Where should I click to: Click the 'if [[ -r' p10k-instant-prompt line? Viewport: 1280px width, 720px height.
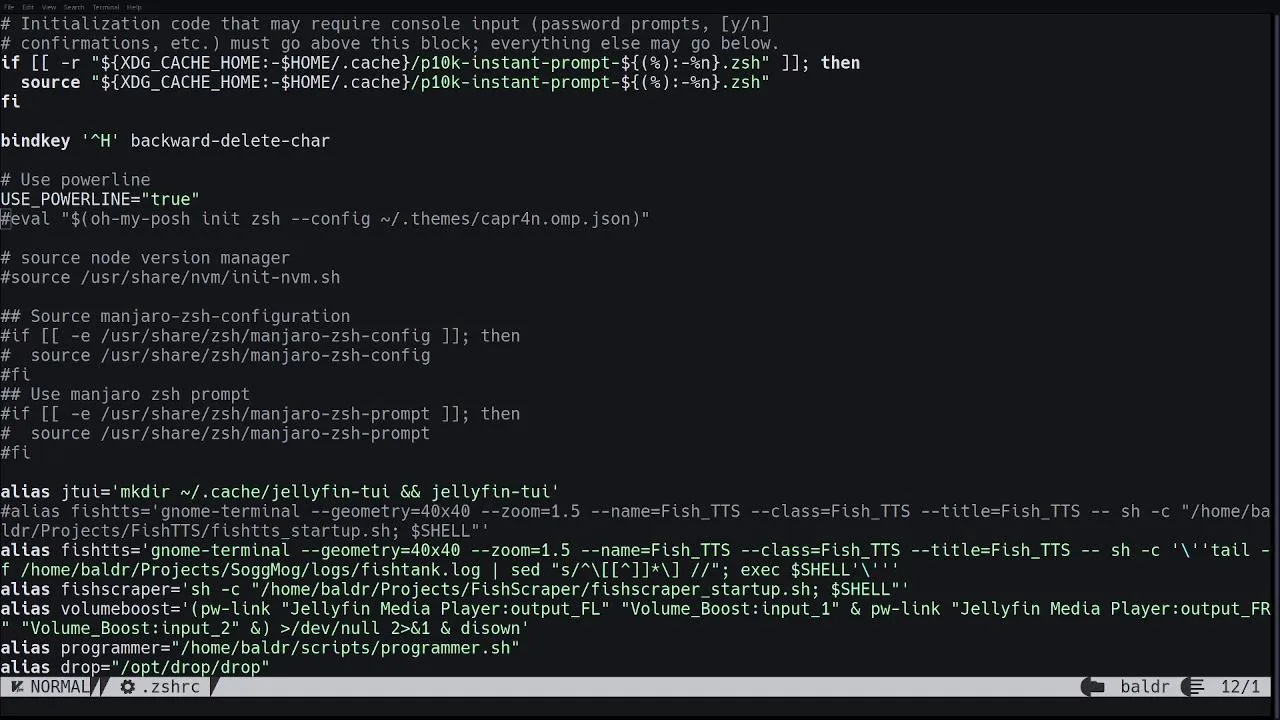[x=430, y=63]
